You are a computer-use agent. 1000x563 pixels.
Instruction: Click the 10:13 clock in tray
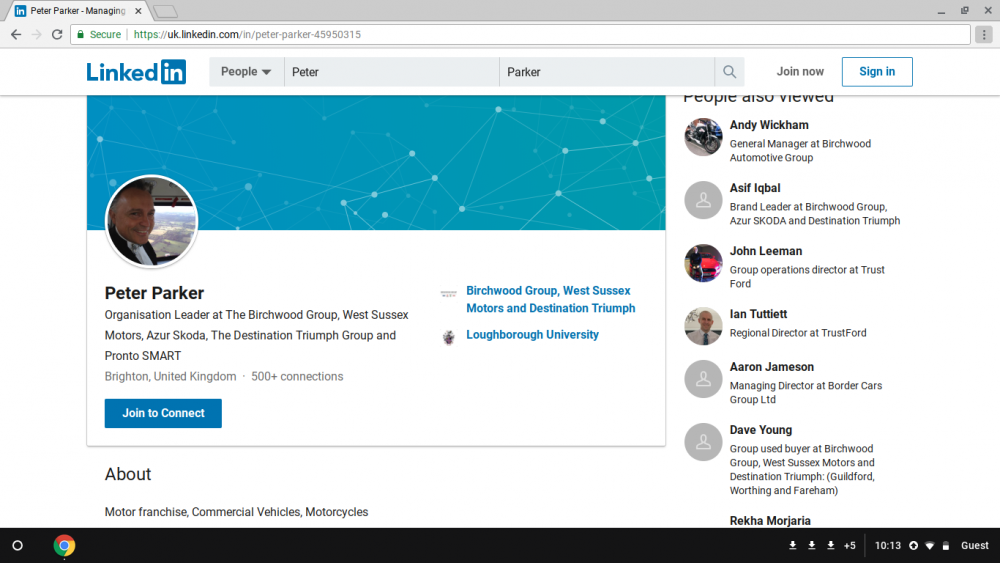pyautogui.click(x=888, y=546)
